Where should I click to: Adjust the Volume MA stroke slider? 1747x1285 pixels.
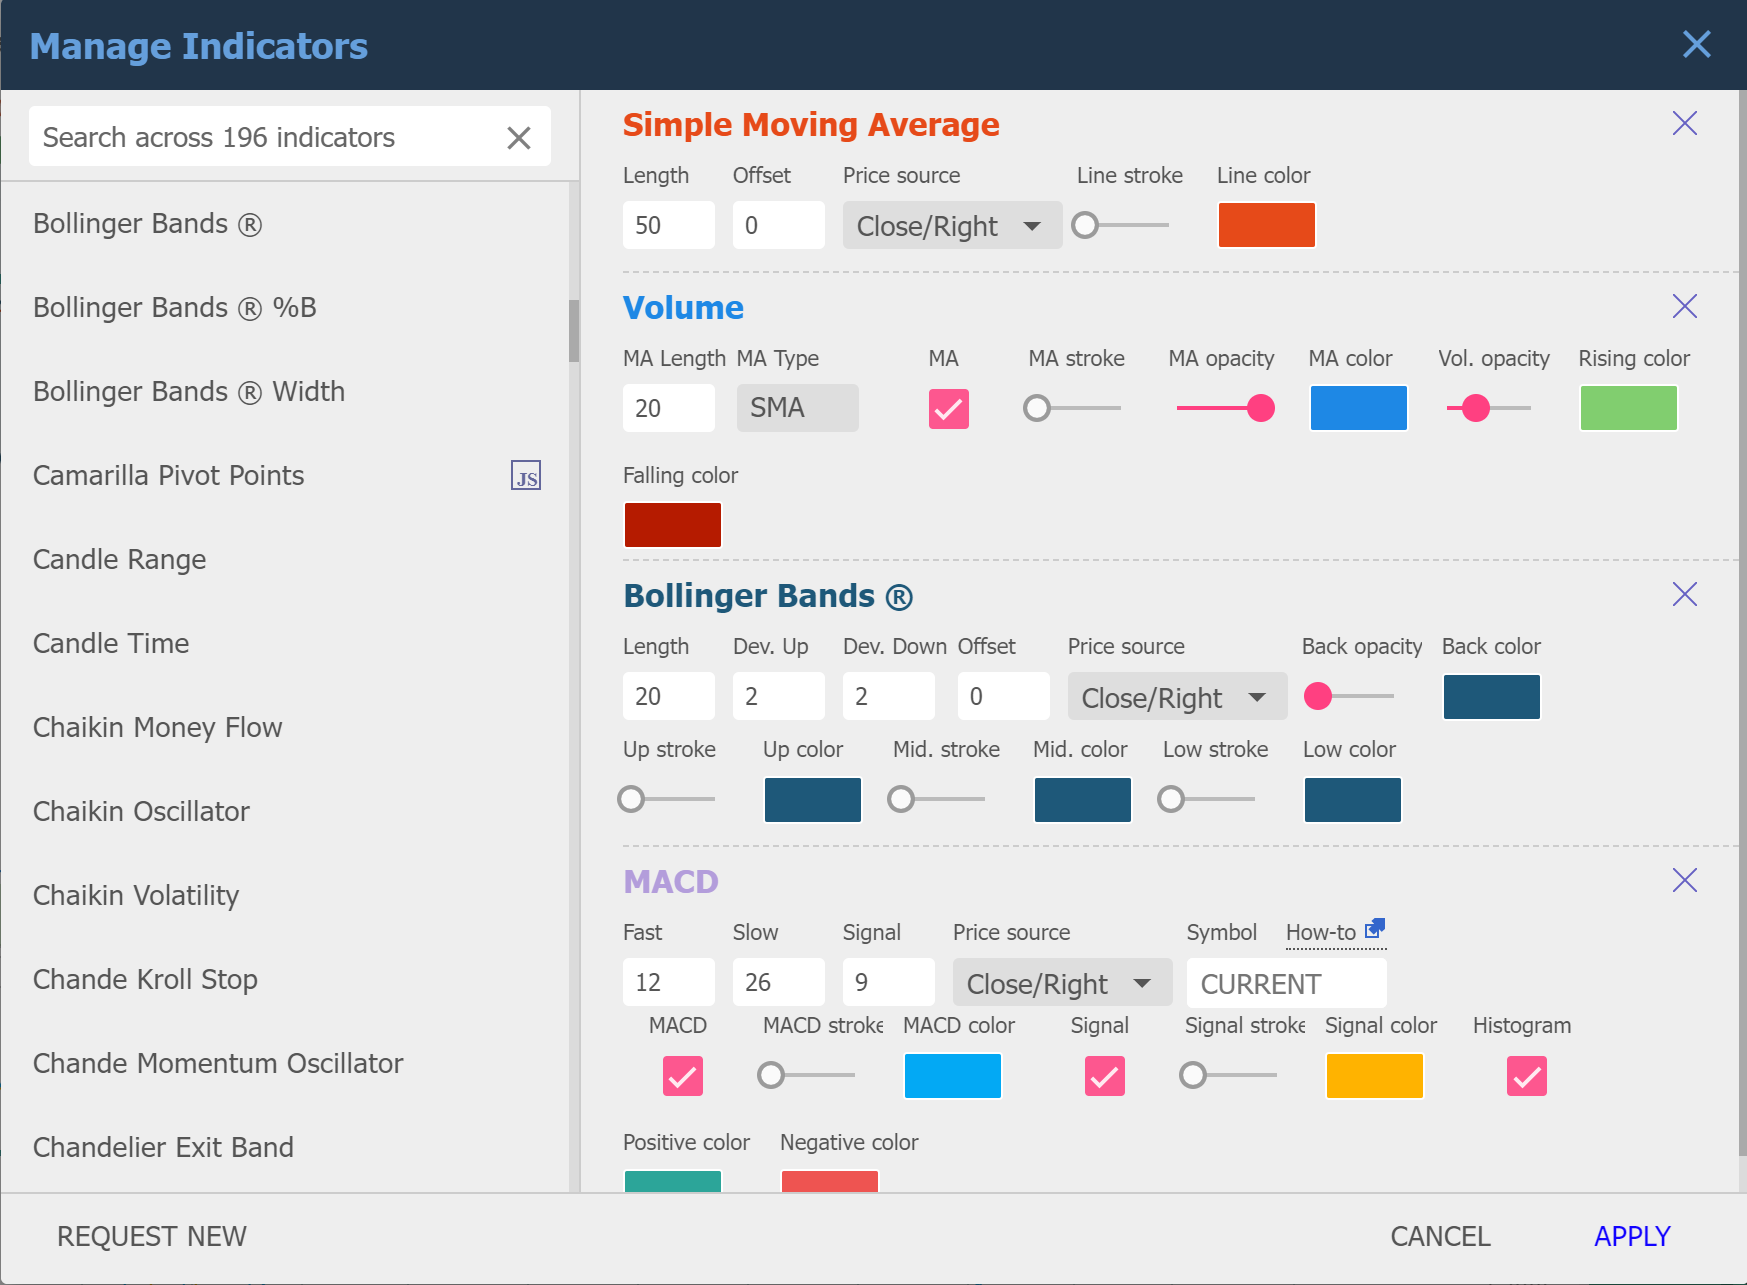point(1072,408)
